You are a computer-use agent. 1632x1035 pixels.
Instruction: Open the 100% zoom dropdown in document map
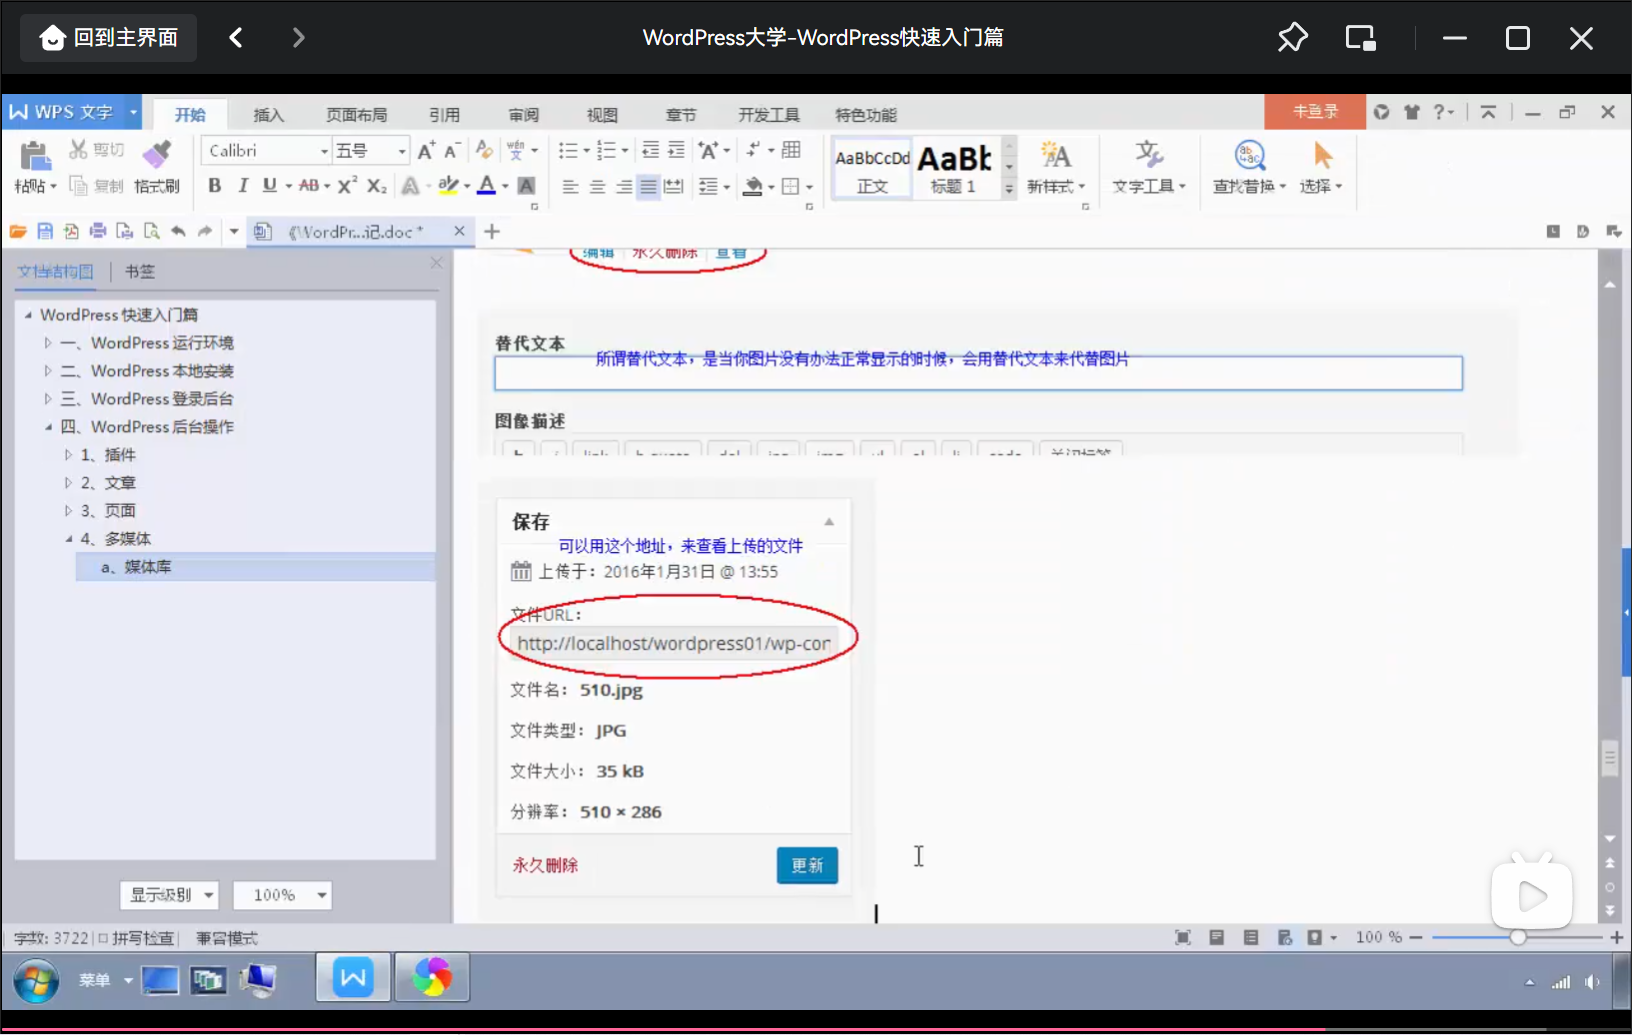(282, 895)
